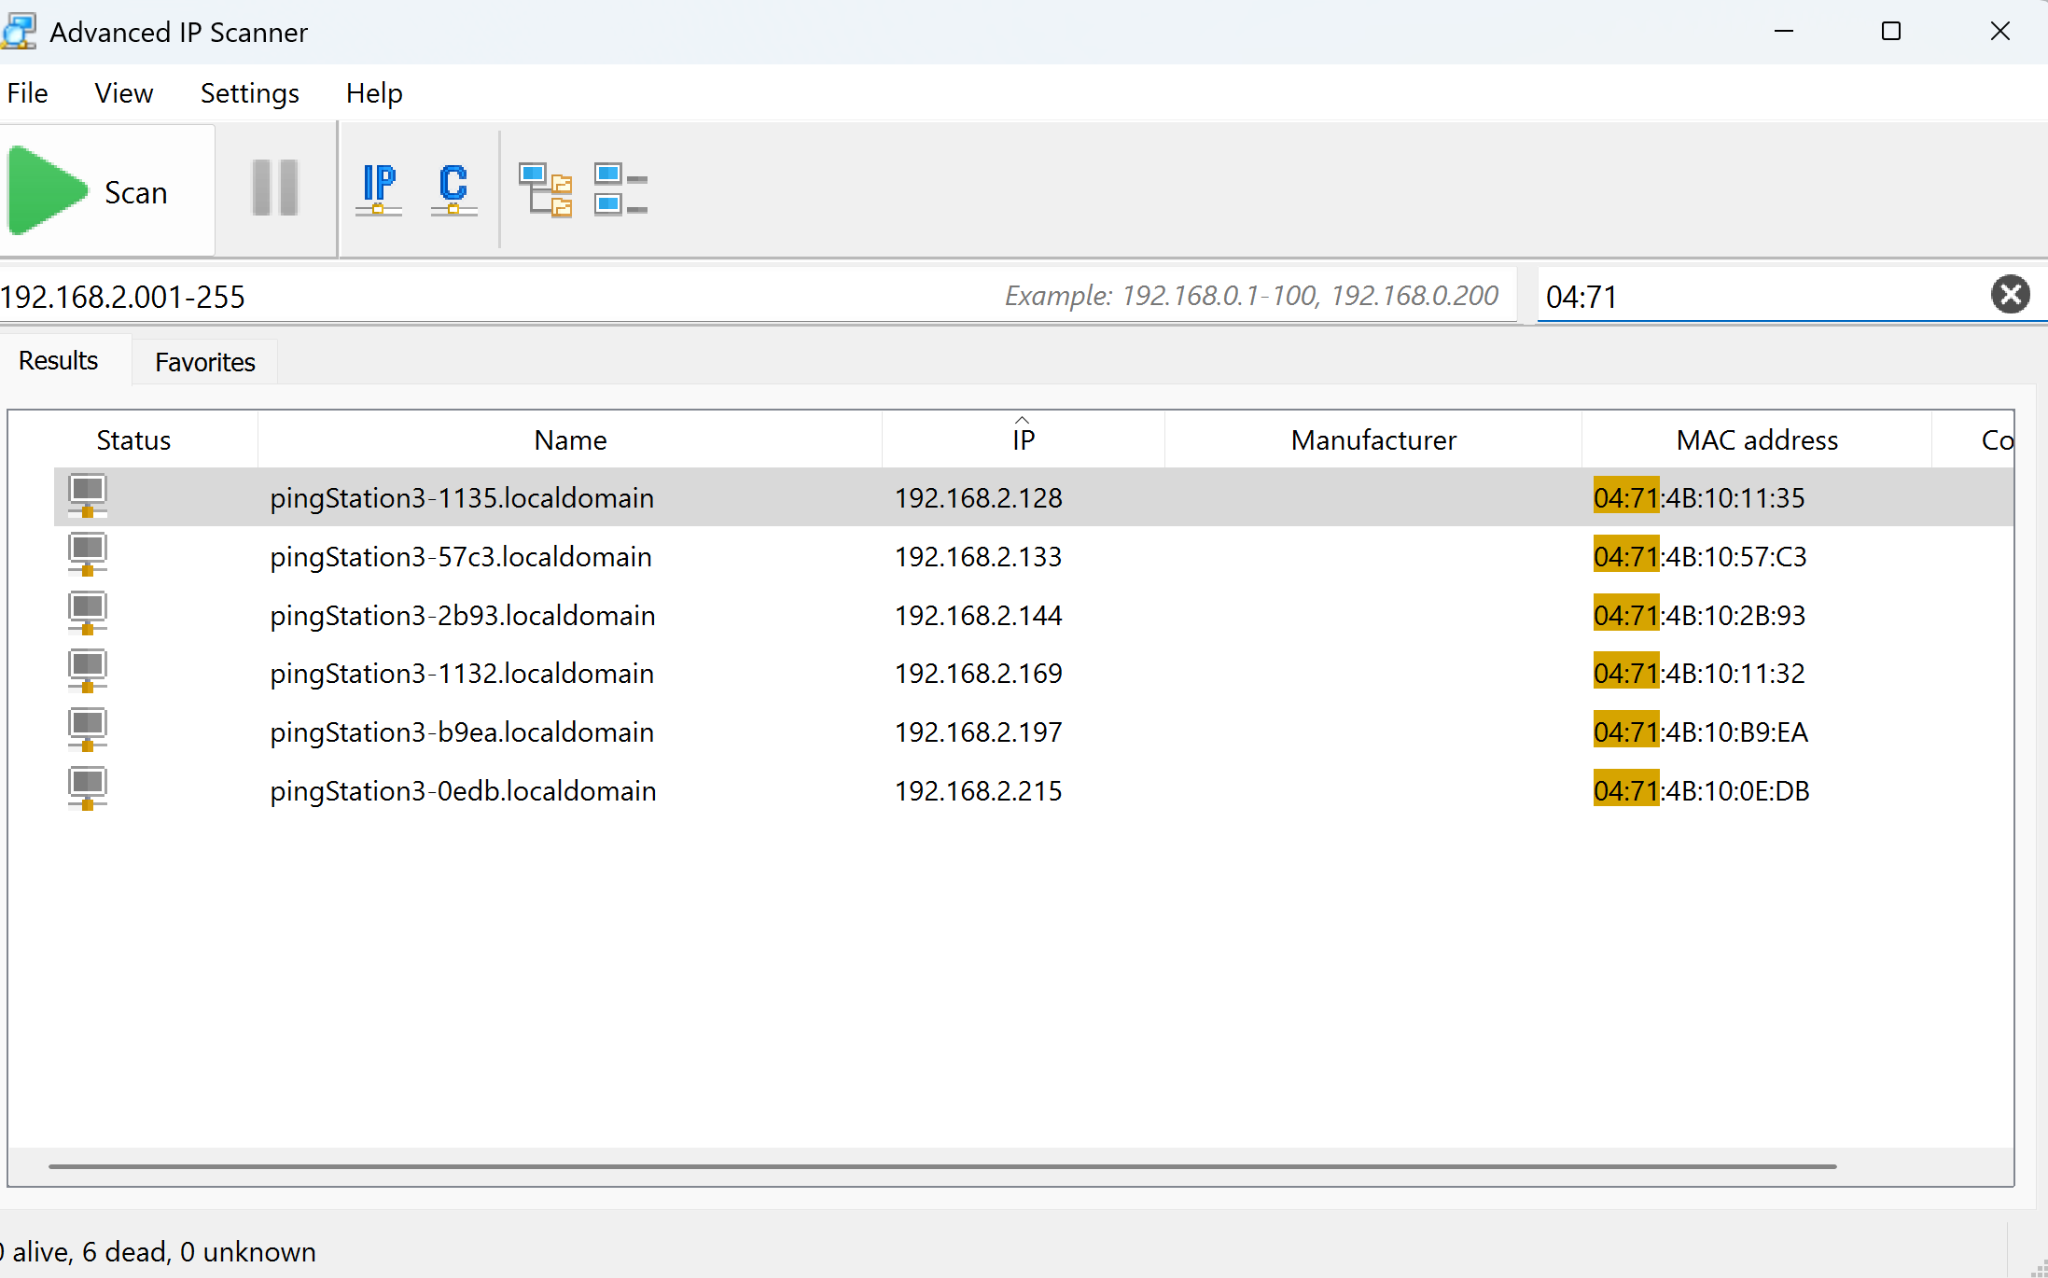Click the class C subnet icon
The height and width of the screenshot is (1278, 2048).
tap(453, 189)
